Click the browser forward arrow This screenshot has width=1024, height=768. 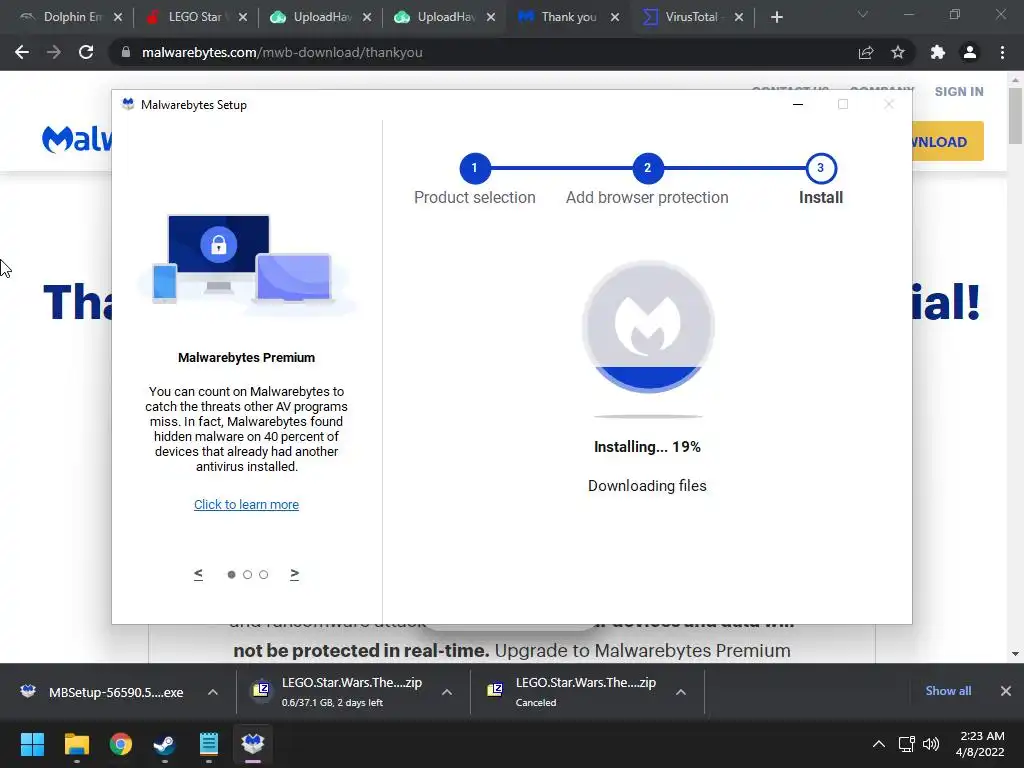(54, 52)
